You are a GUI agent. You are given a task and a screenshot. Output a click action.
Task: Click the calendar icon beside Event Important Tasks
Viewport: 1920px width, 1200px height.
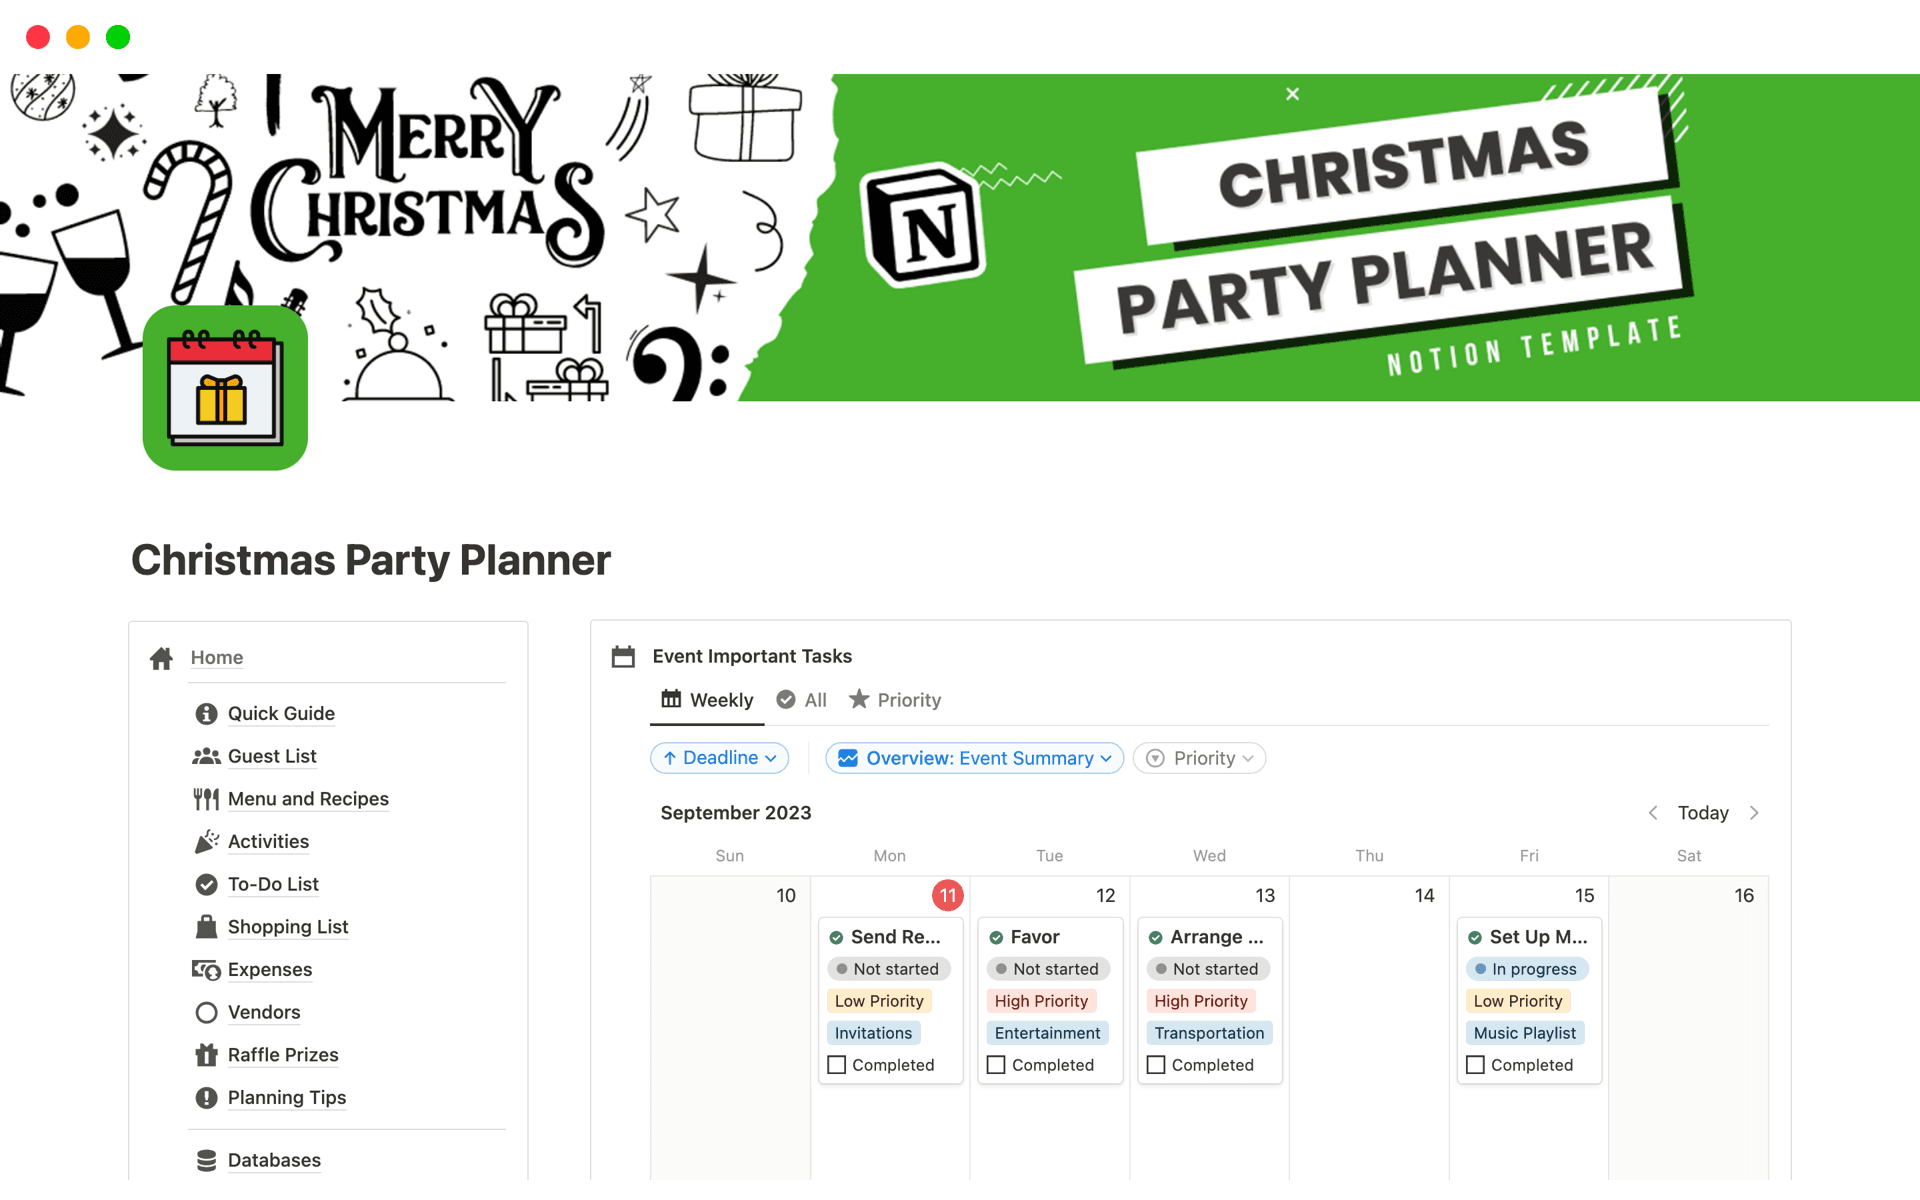[x=623, y=656]
